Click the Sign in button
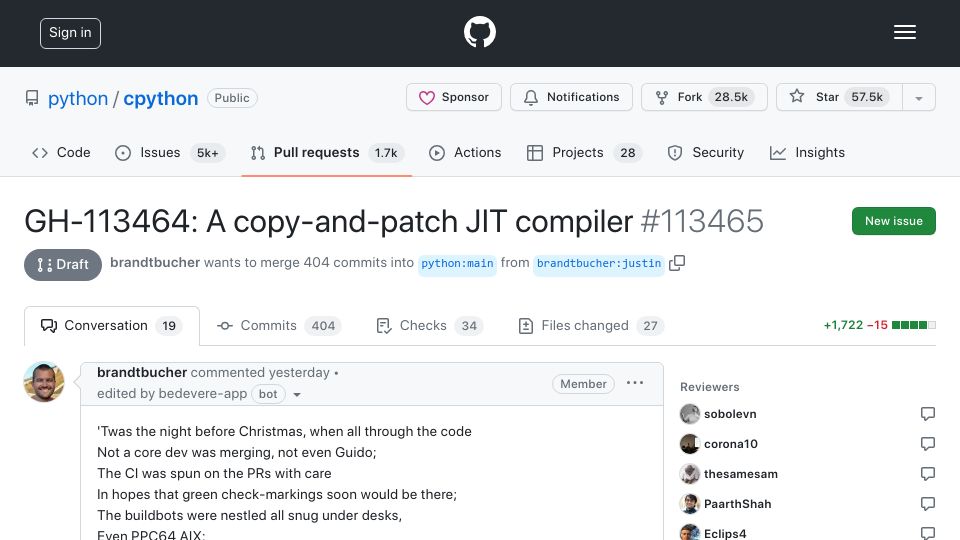960x540 pixels. point(70,33)
